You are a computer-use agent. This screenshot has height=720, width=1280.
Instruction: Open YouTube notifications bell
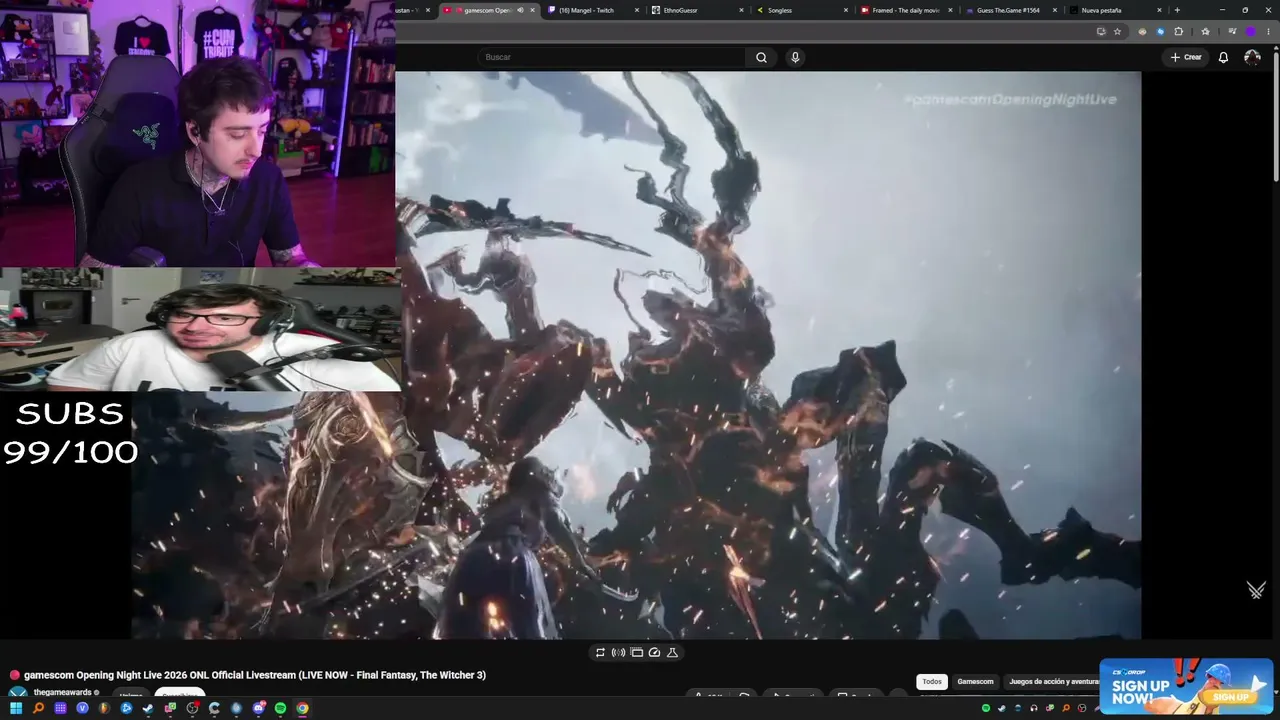[1223, 57]
